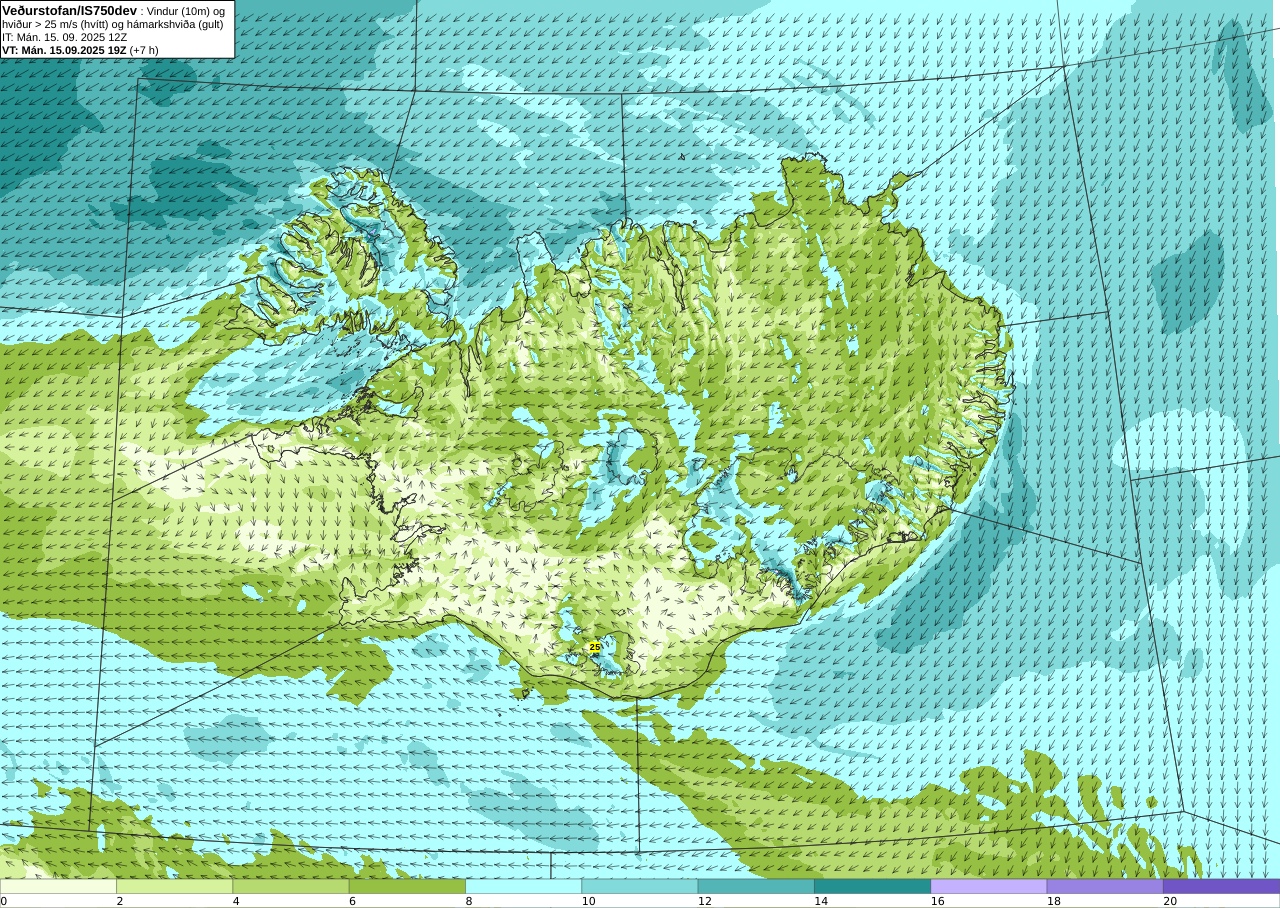Click the 'hámarkshviða (gult)' text in header
1280x908 pixels.
click(x=174, y=24)
